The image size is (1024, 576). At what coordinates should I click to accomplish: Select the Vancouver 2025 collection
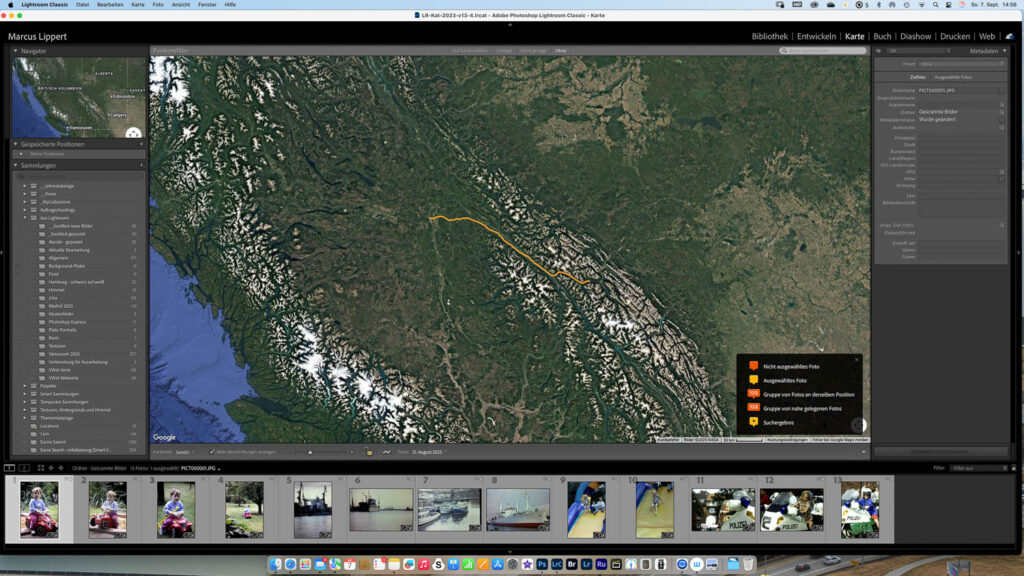63,354
